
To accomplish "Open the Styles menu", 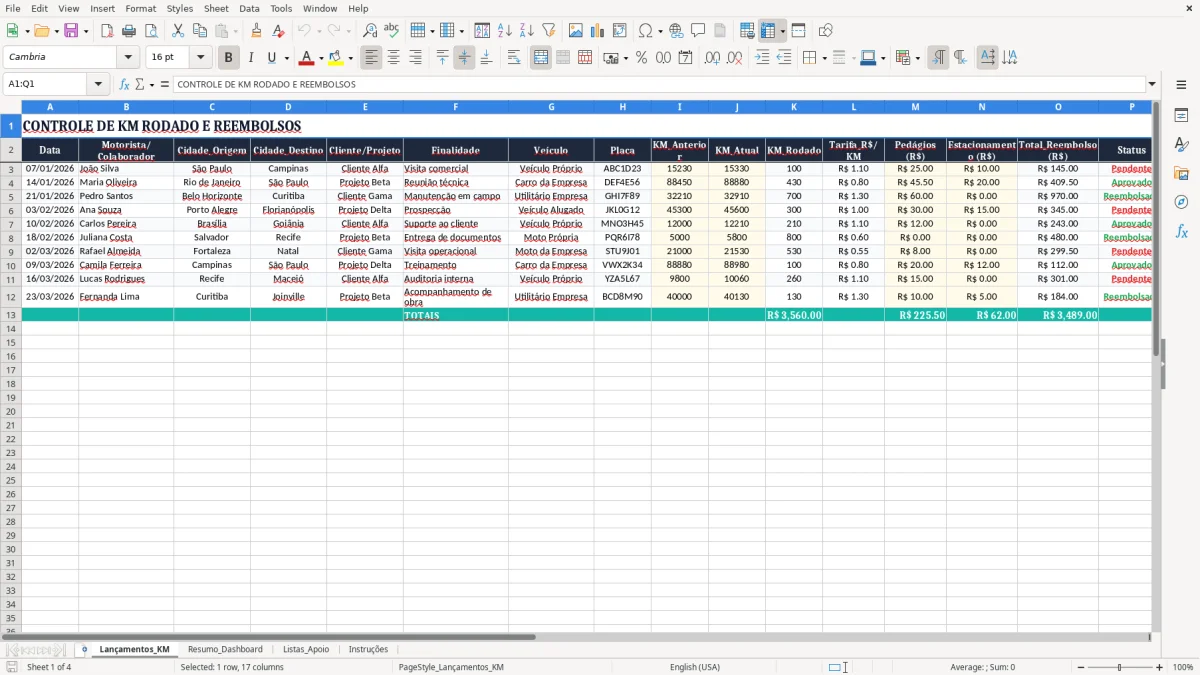I will pyautogui.click(x=180, y=8).
